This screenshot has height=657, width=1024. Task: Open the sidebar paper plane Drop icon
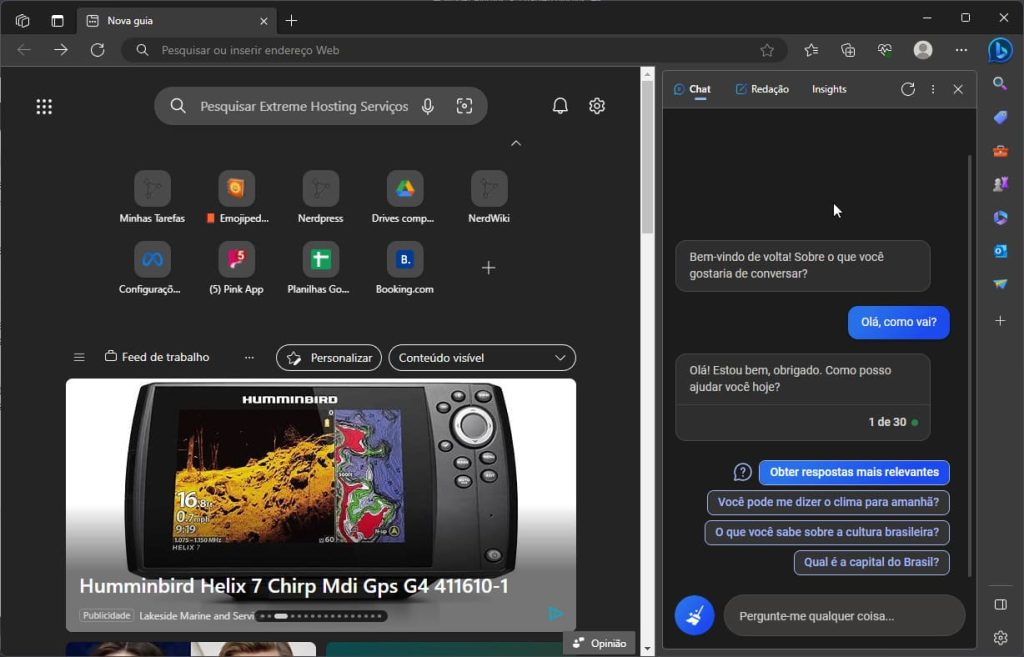1000,284
